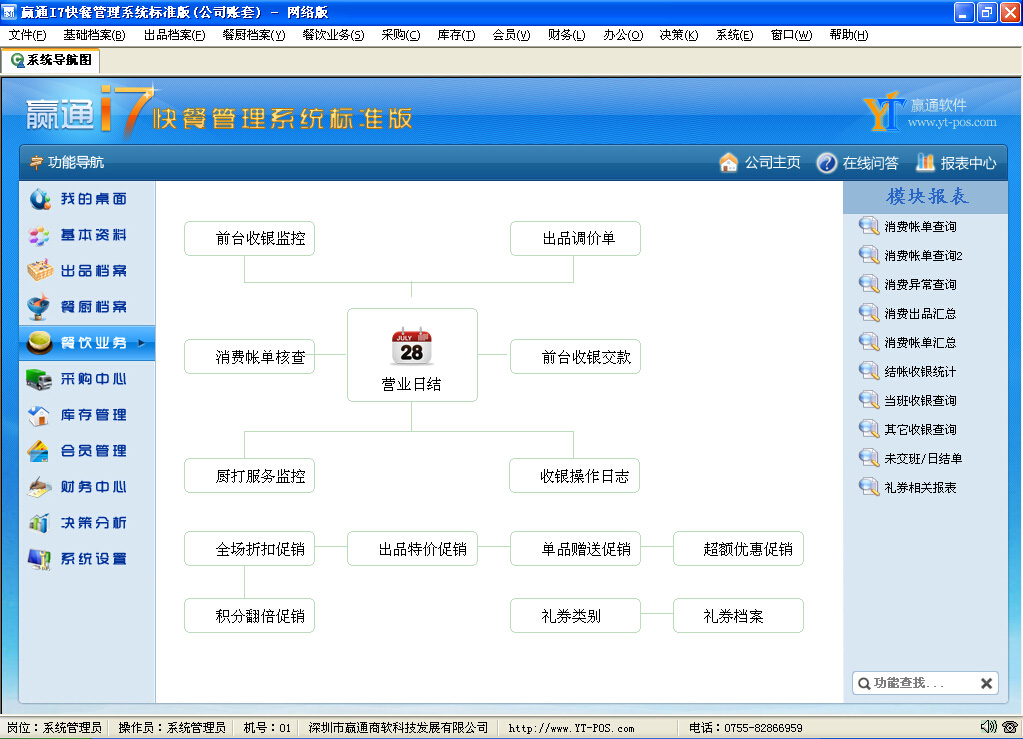
Task: Open 出品特价促销 module
Action: click(x=412, y=549)
